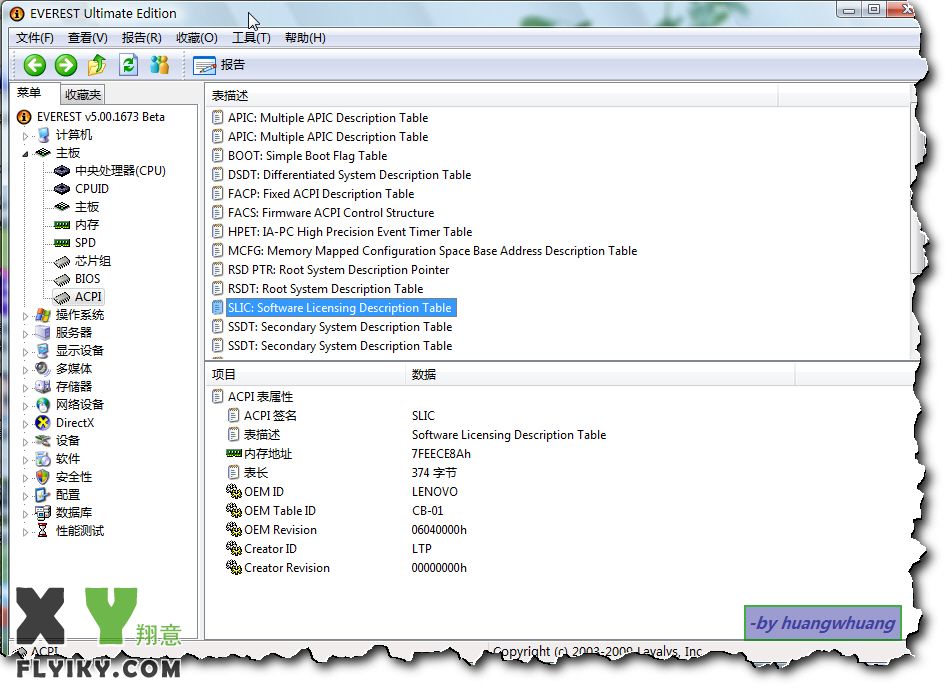Select HPET: IA-PC High Precision Event Timer Table
The height and width of the screenshot is (689, 951).
click(349, 232)
